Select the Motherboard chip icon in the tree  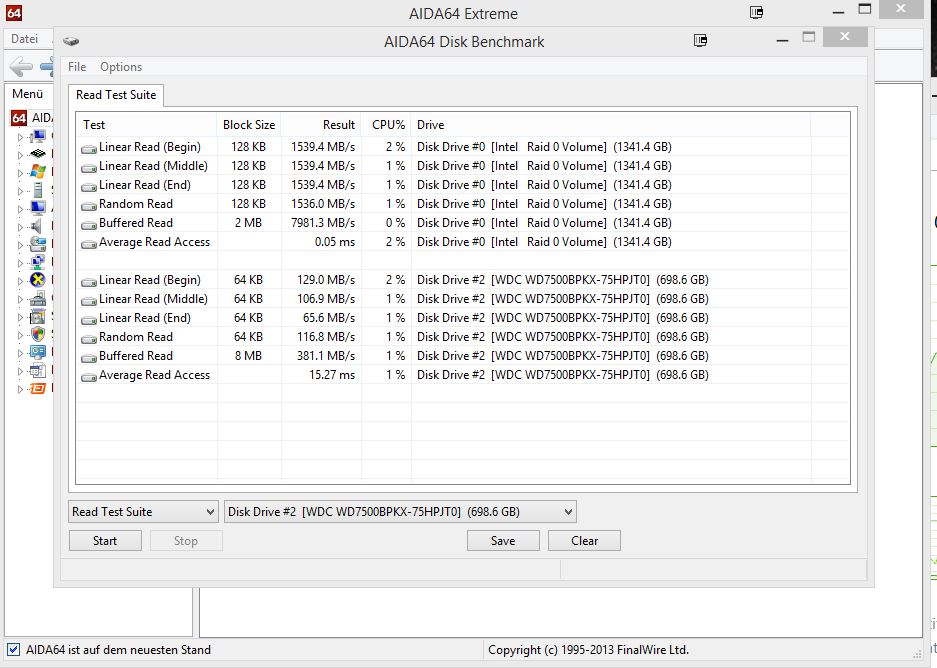coord(38,154)
